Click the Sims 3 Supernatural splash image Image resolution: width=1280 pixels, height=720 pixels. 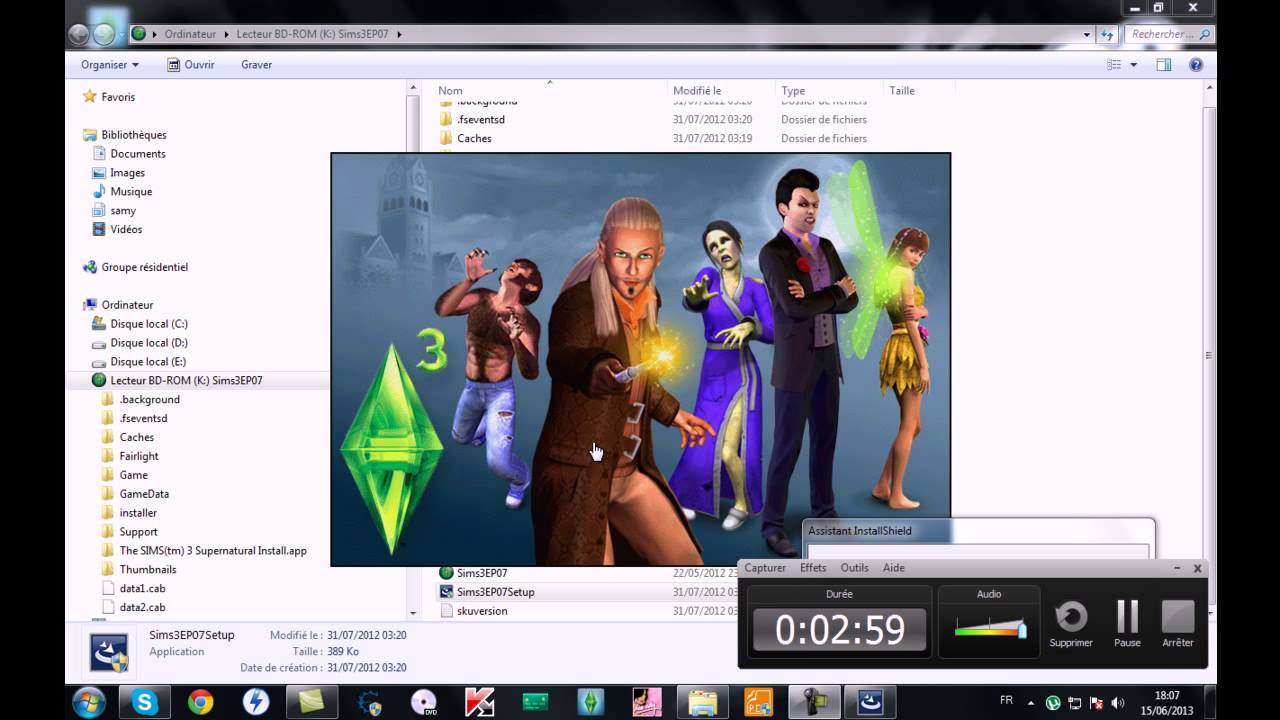640,360
